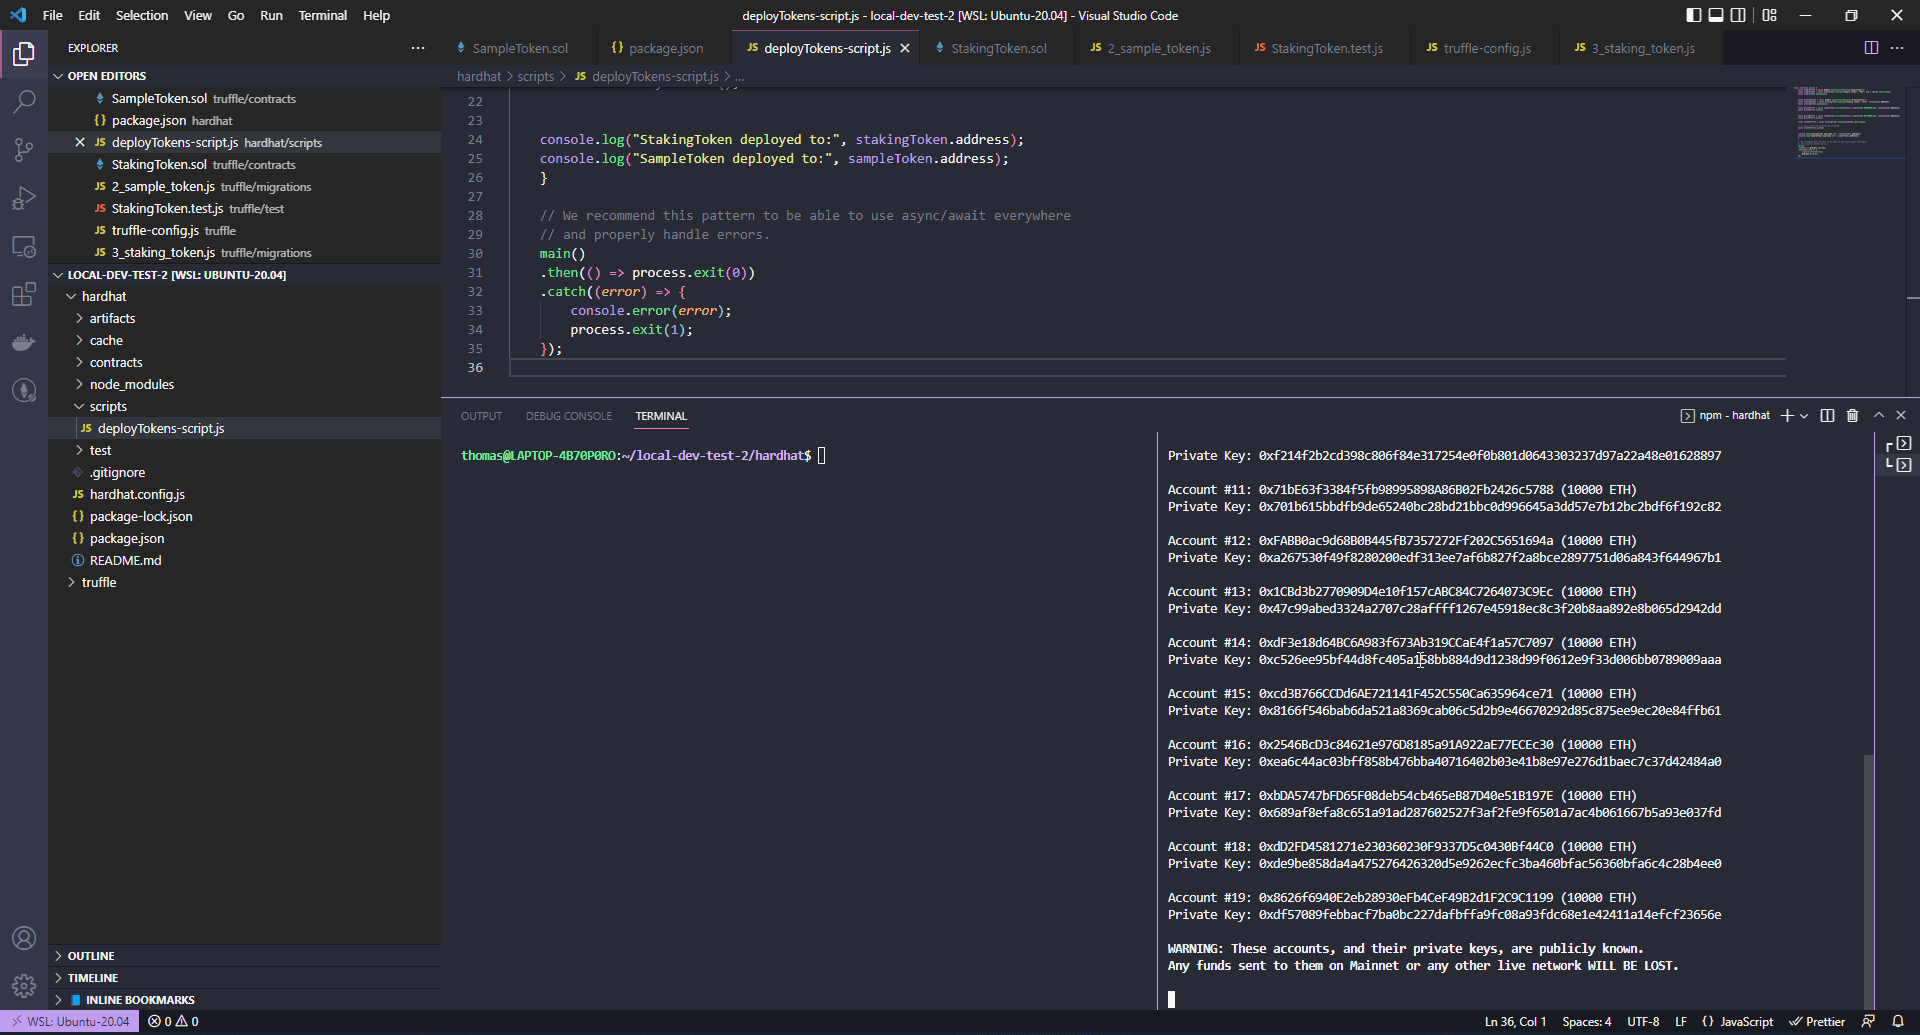
Task: Open package-lock.json in the file tree
Action: [245, 516]
